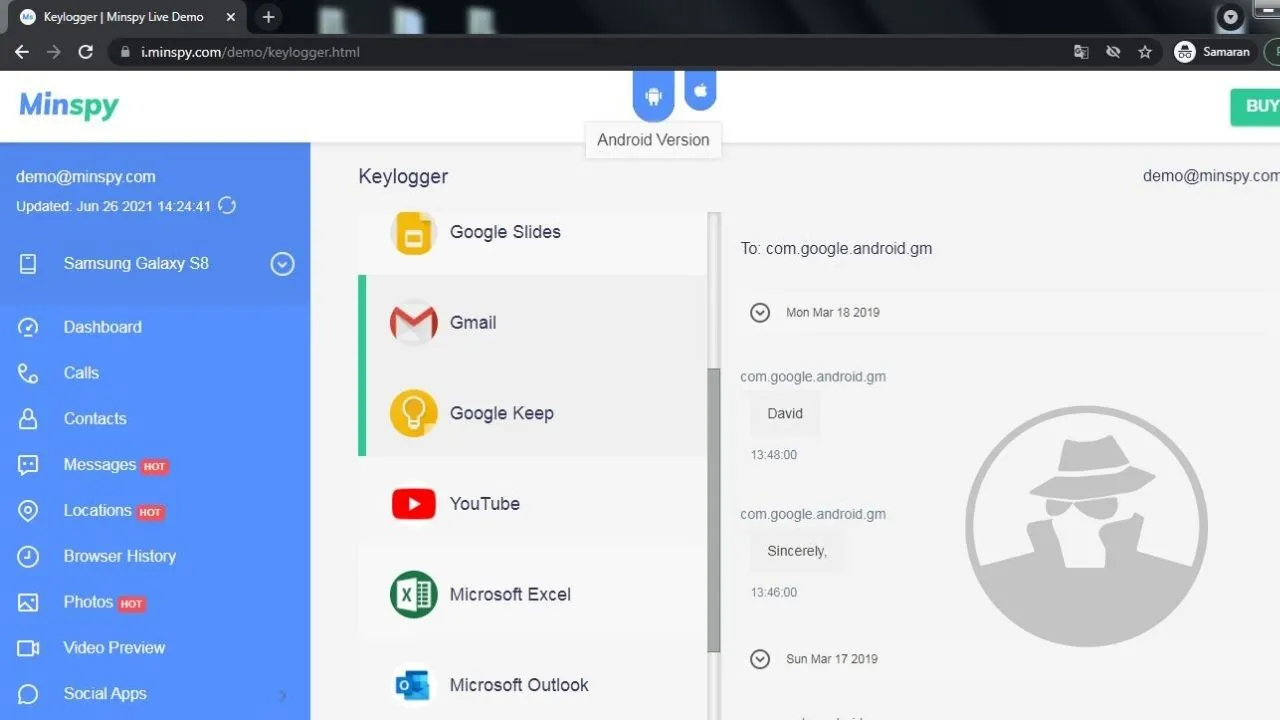Click the Microsoft Excel icon
The height and width of the screenshot is (720, 1280).
coord(414,594)
